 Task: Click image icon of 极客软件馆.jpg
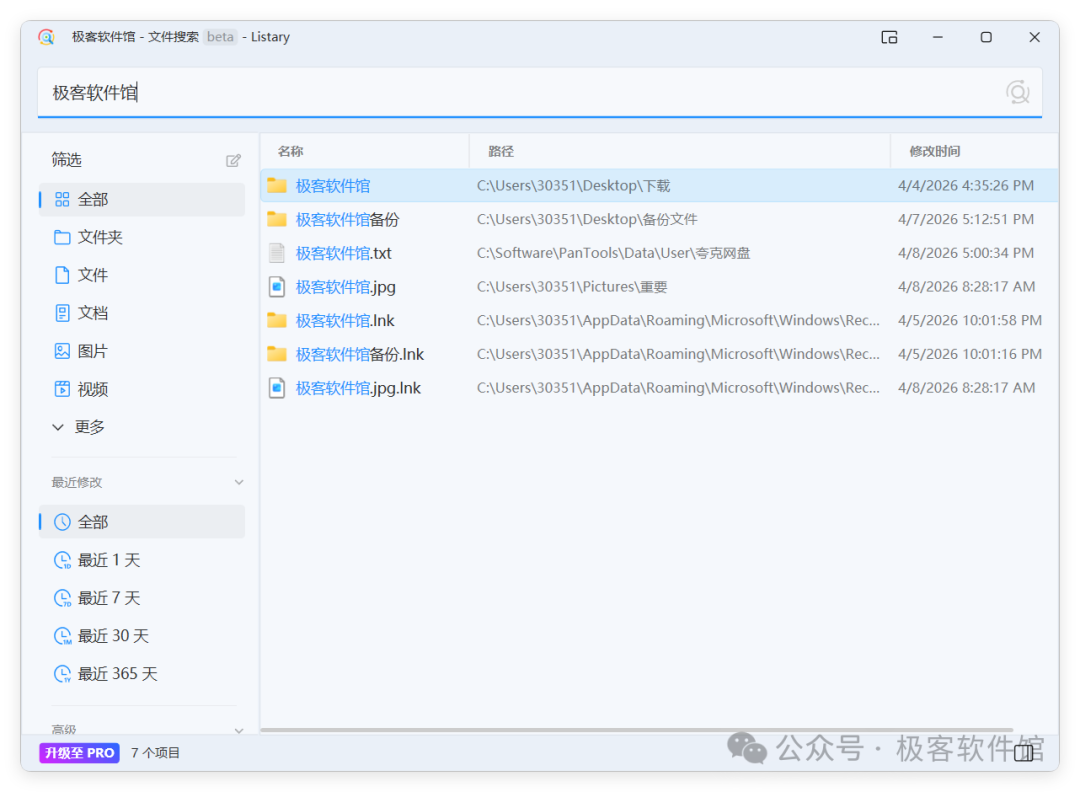pyautogui.click(x=277, y=286)
